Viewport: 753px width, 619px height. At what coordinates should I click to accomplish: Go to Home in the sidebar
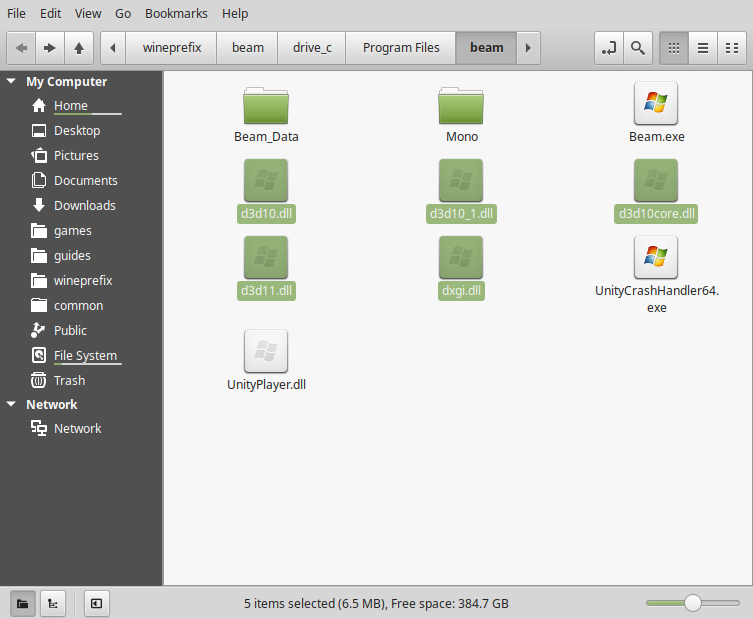click(71, 105)
